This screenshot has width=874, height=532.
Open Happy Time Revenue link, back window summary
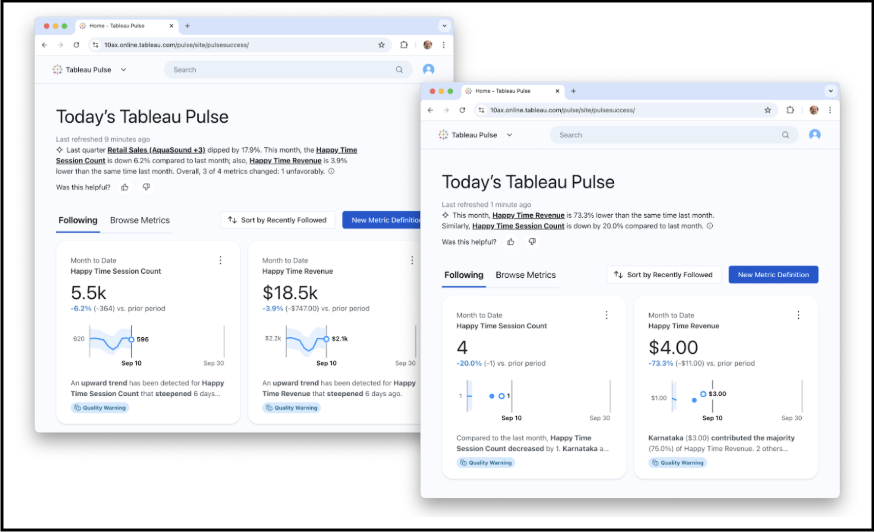(285, 161)
